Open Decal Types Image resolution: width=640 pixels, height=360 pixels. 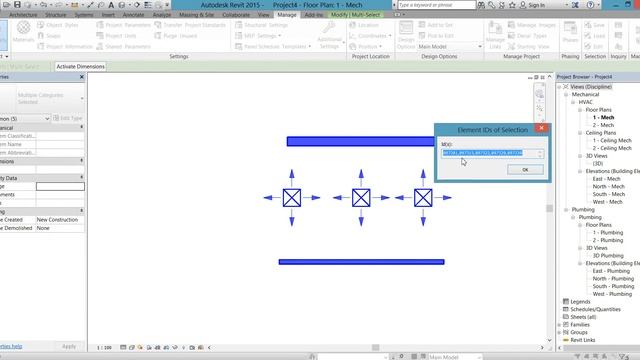pyautogui.click(x=527, y=36)
